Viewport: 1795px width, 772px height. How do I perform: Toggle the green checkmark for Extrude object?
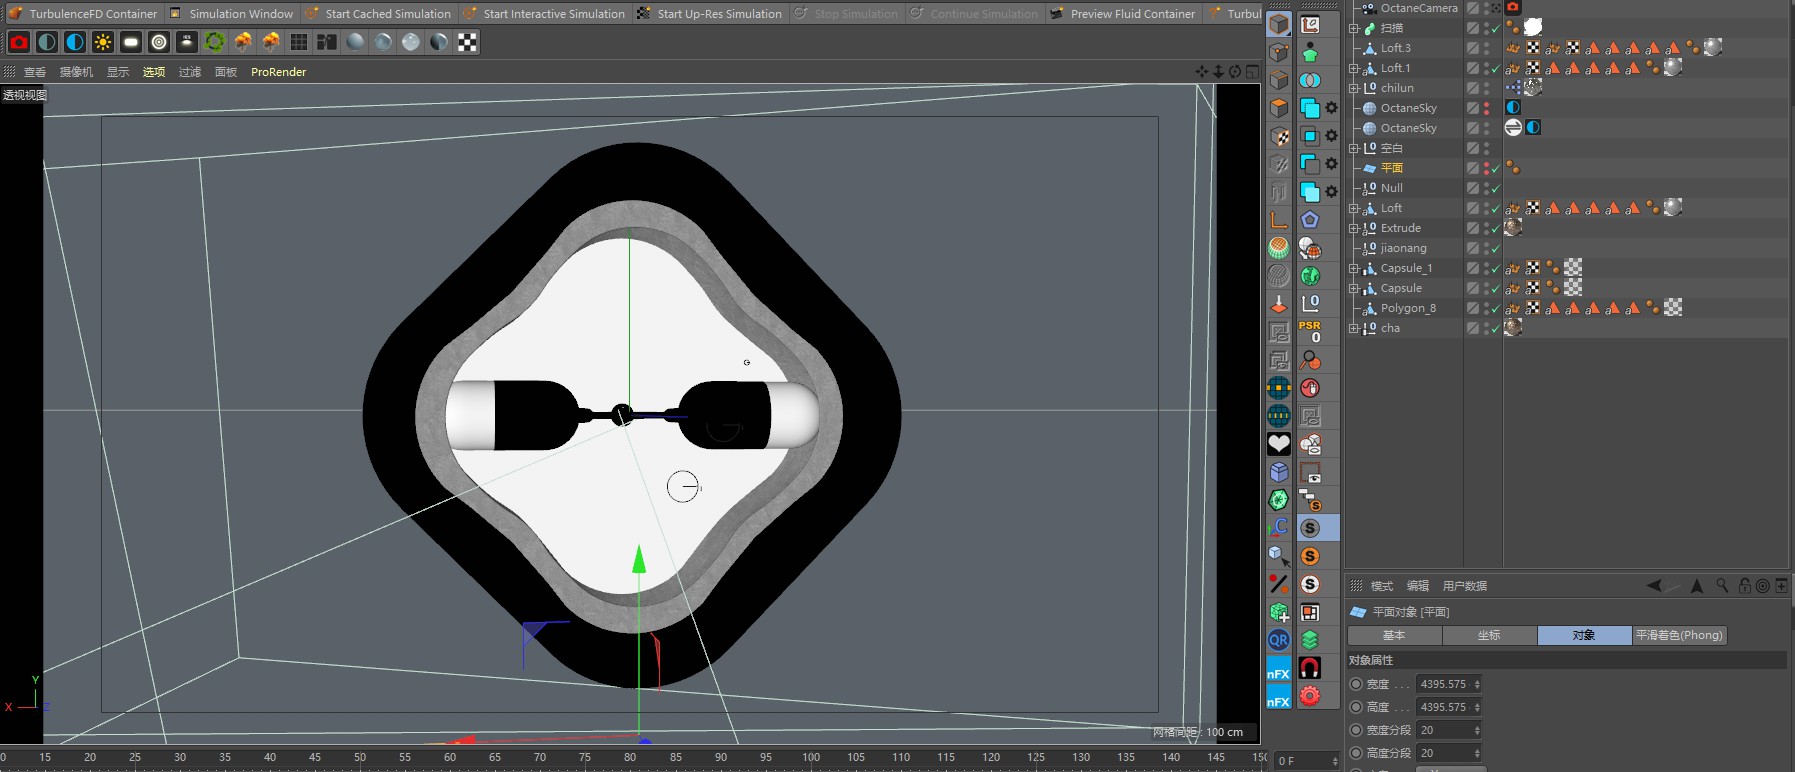[1495, 229]
